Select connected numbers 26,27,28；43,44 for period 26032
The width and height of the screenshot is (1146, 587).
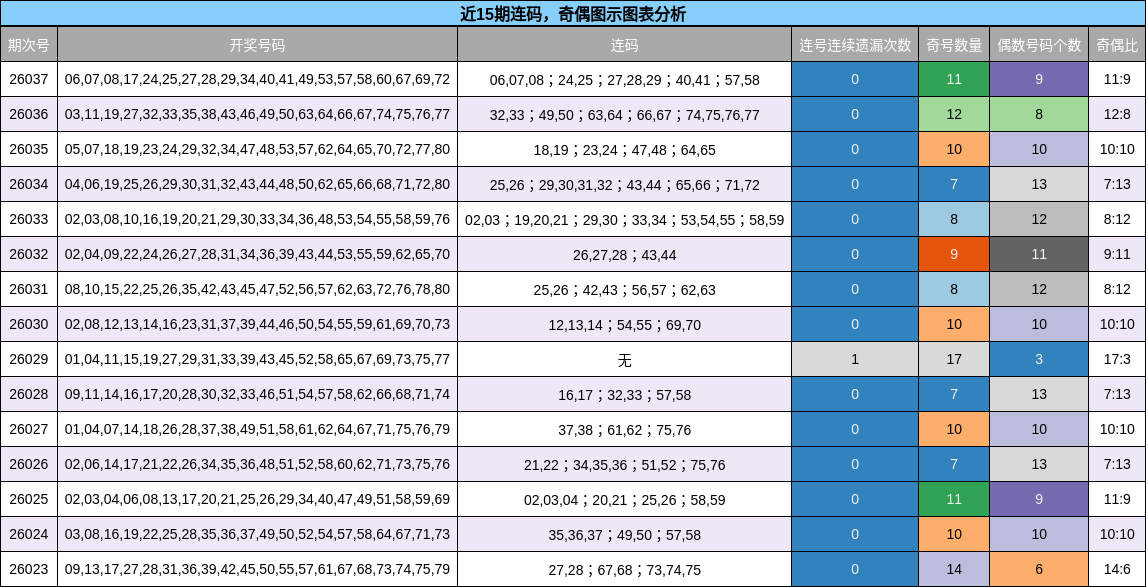point(625,254)
